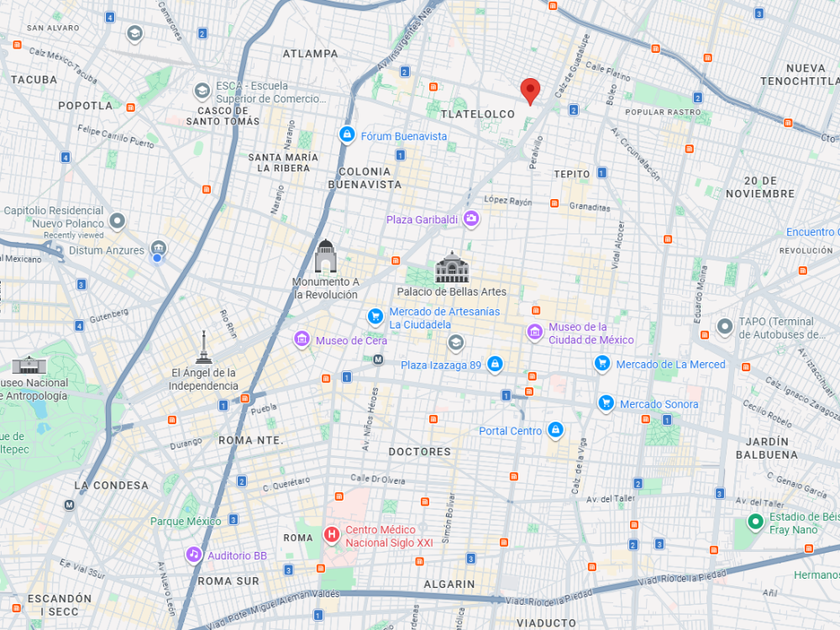840x630 pixels.
Task: Click the Fórum Buenavista label
Action: (x=403, y=136)
